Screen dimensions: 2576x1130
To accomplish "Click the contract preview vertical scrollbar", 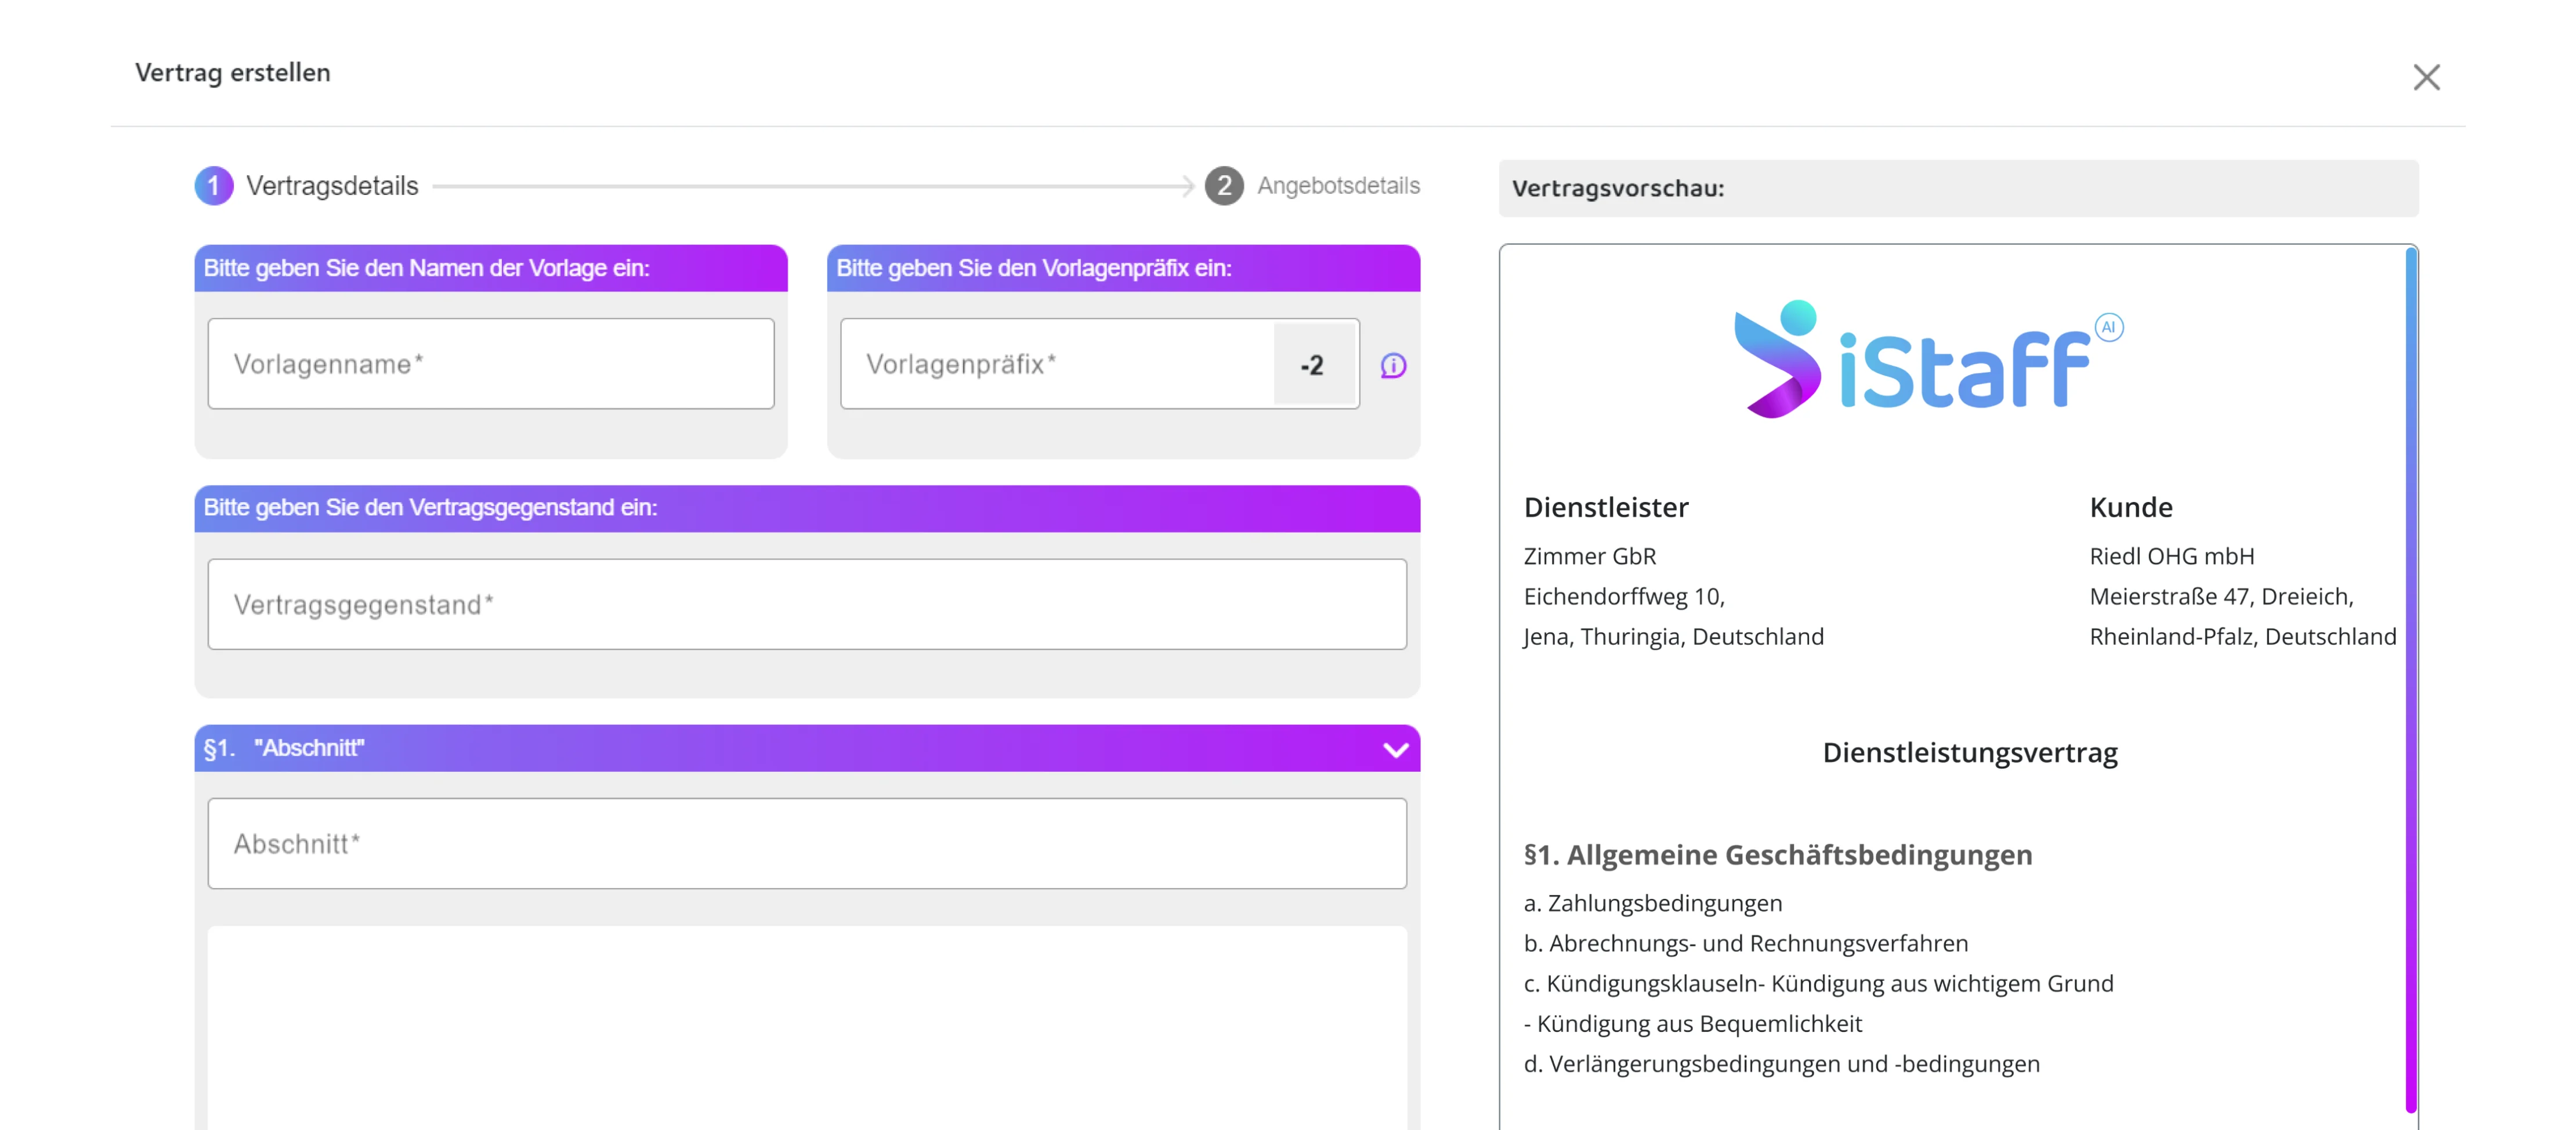I will (x=2411, y=680).
